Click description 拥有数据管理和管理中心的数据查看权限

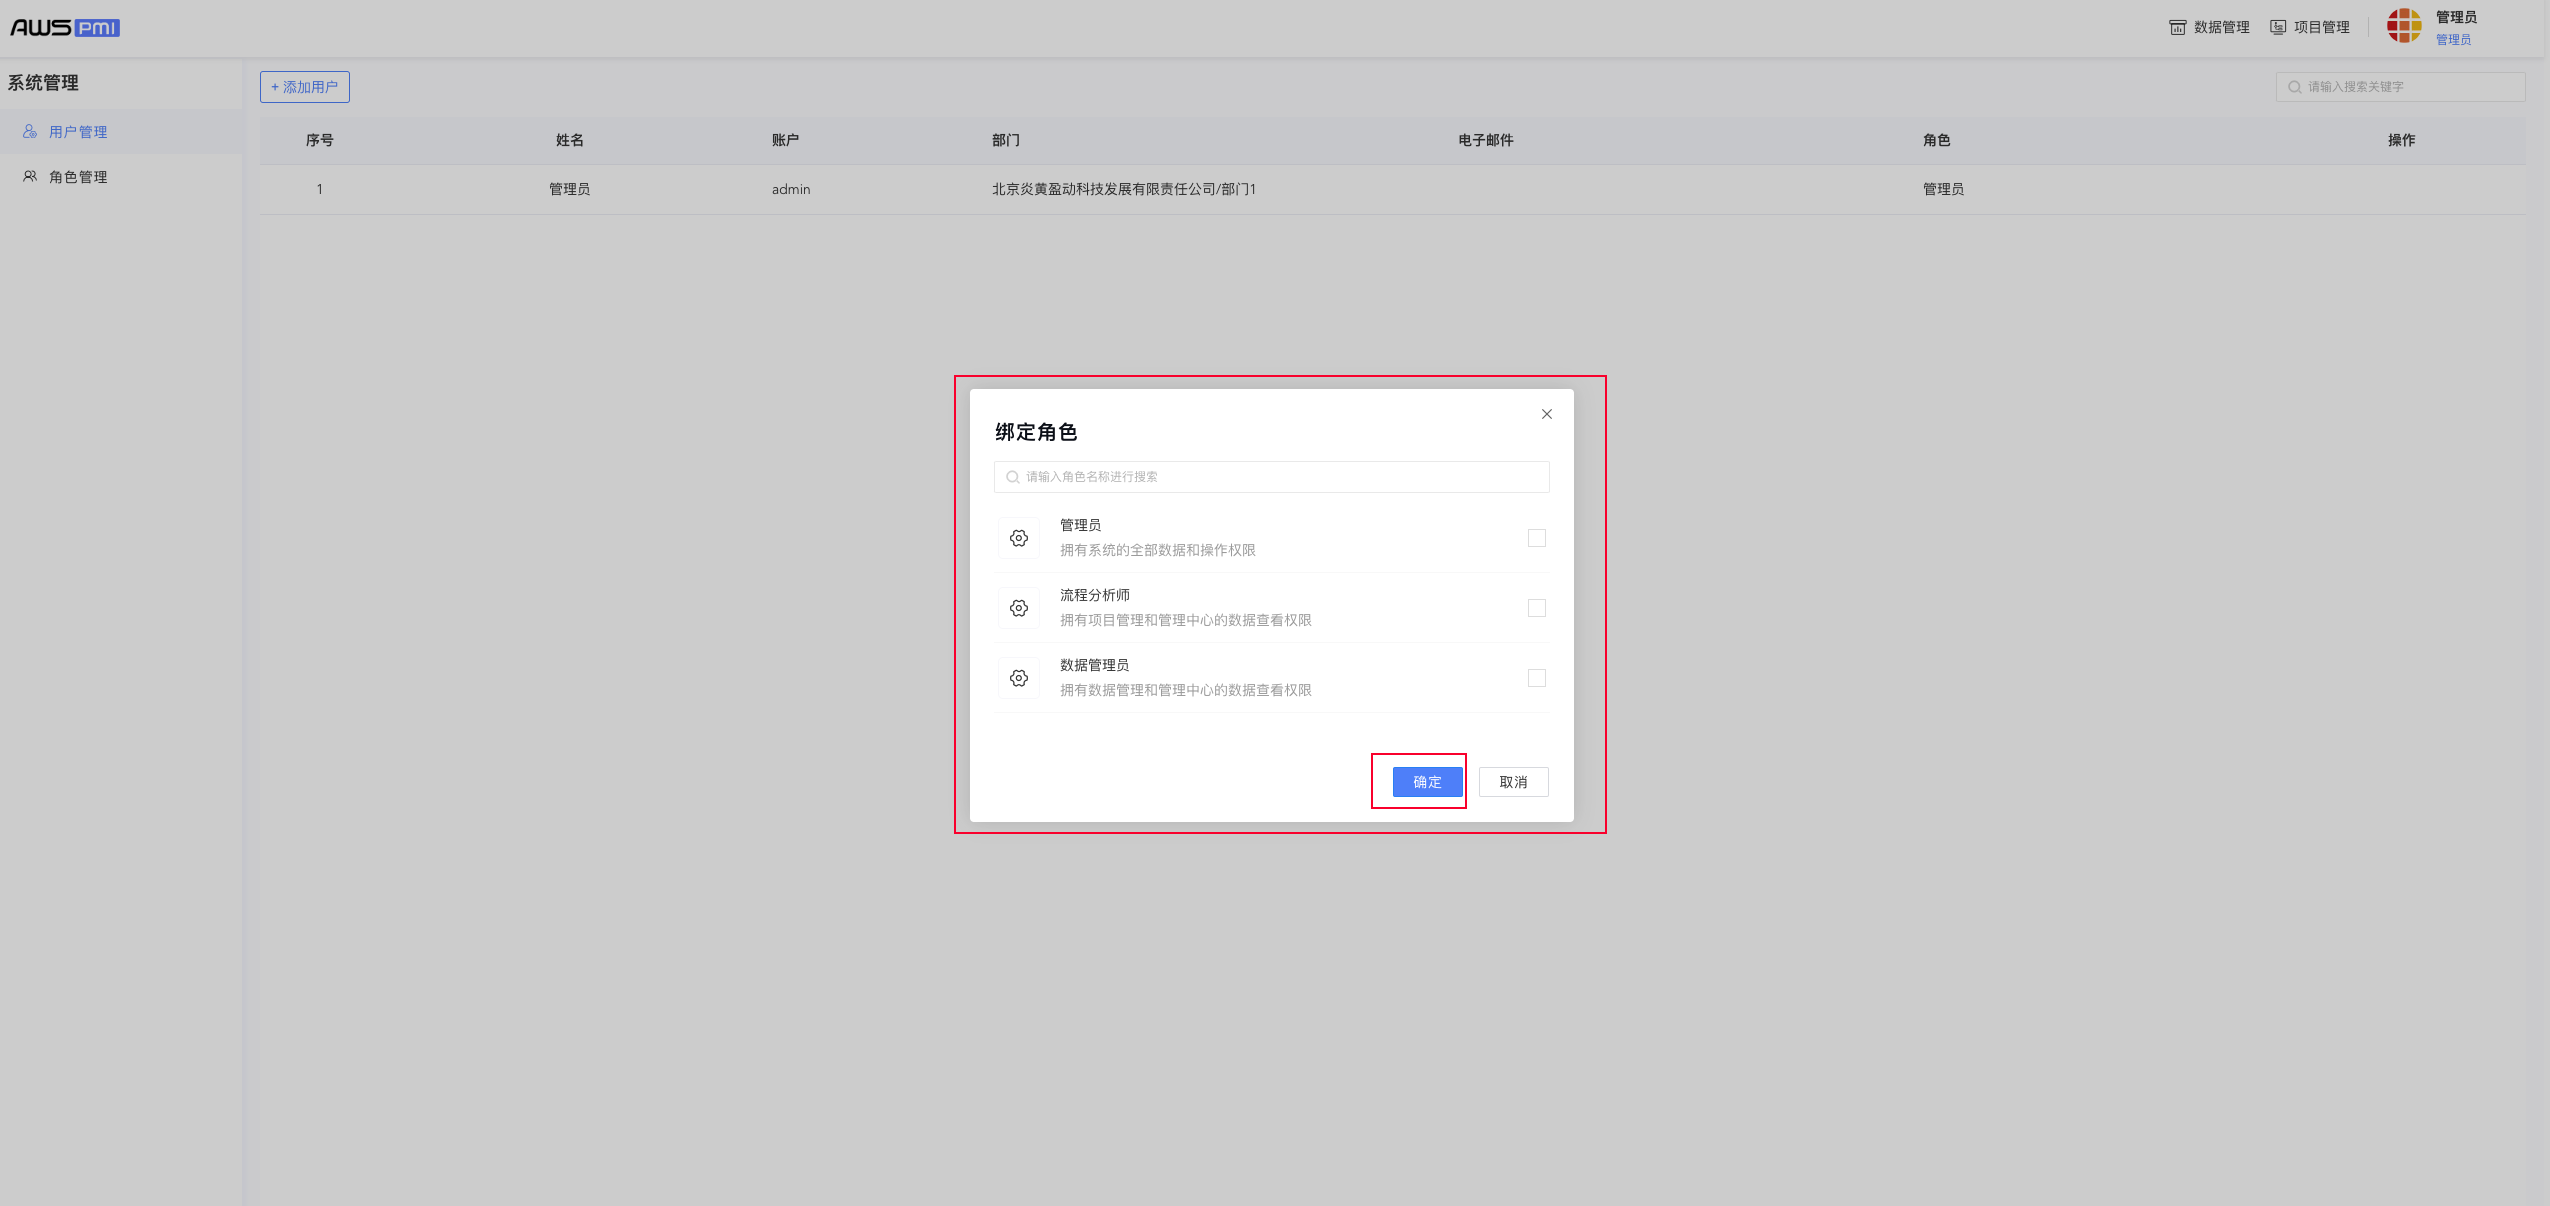(1186, 690)
